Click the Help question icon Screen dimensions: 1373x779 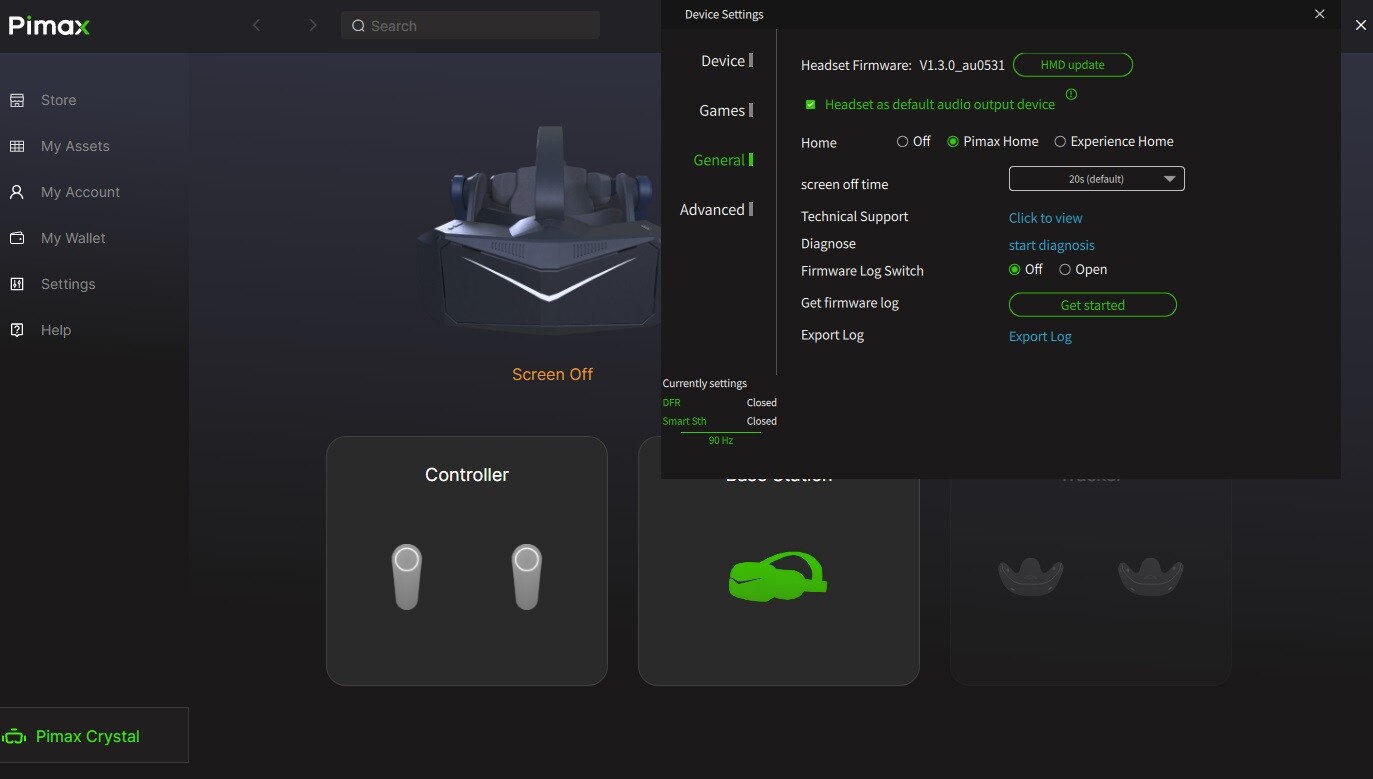[17, 330]
